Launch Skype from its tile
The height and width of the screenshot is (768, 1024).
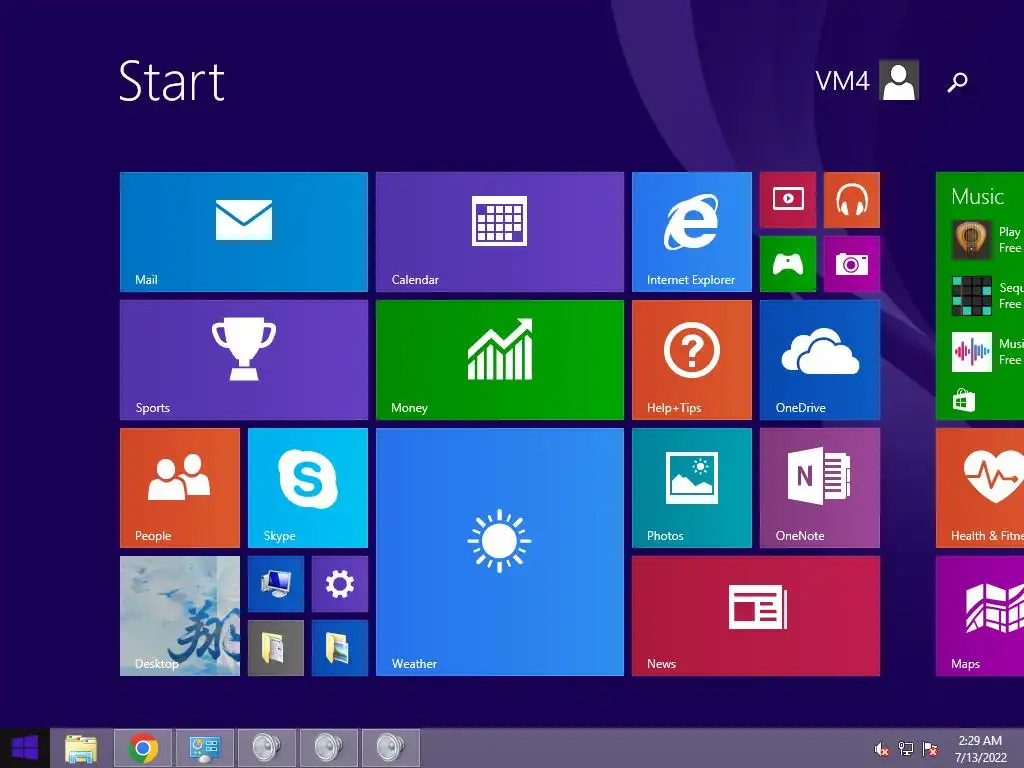tap(308, 488)
